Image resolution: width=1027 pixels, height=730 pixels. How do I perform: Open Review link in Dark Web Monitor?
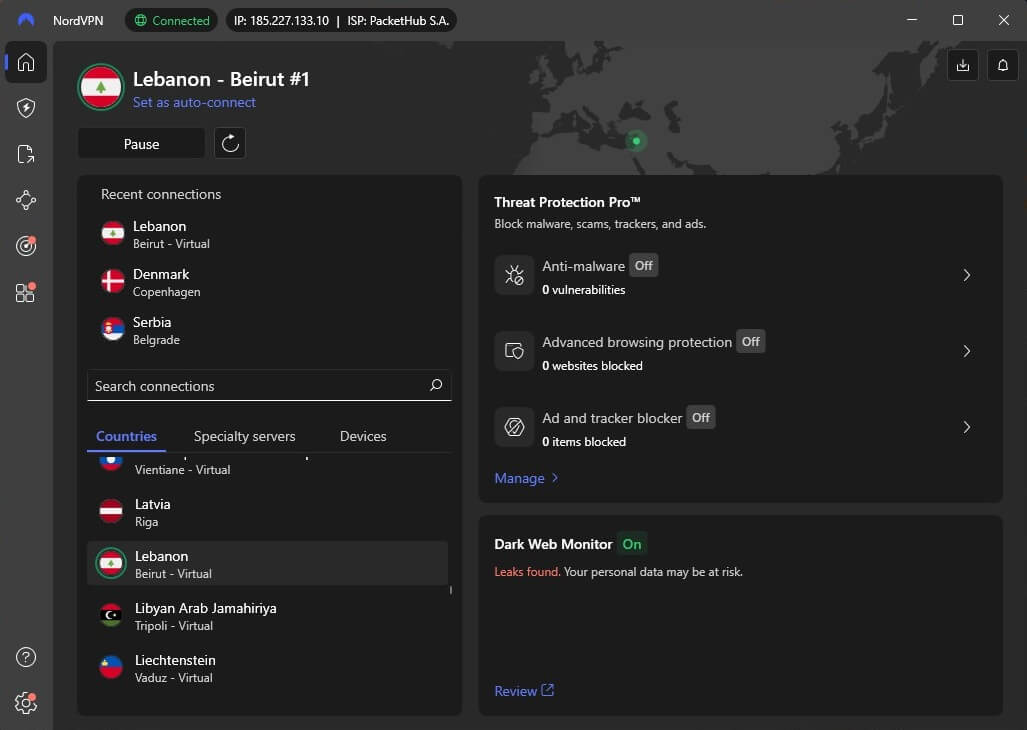pyautogui.click(x=517, y=690)
